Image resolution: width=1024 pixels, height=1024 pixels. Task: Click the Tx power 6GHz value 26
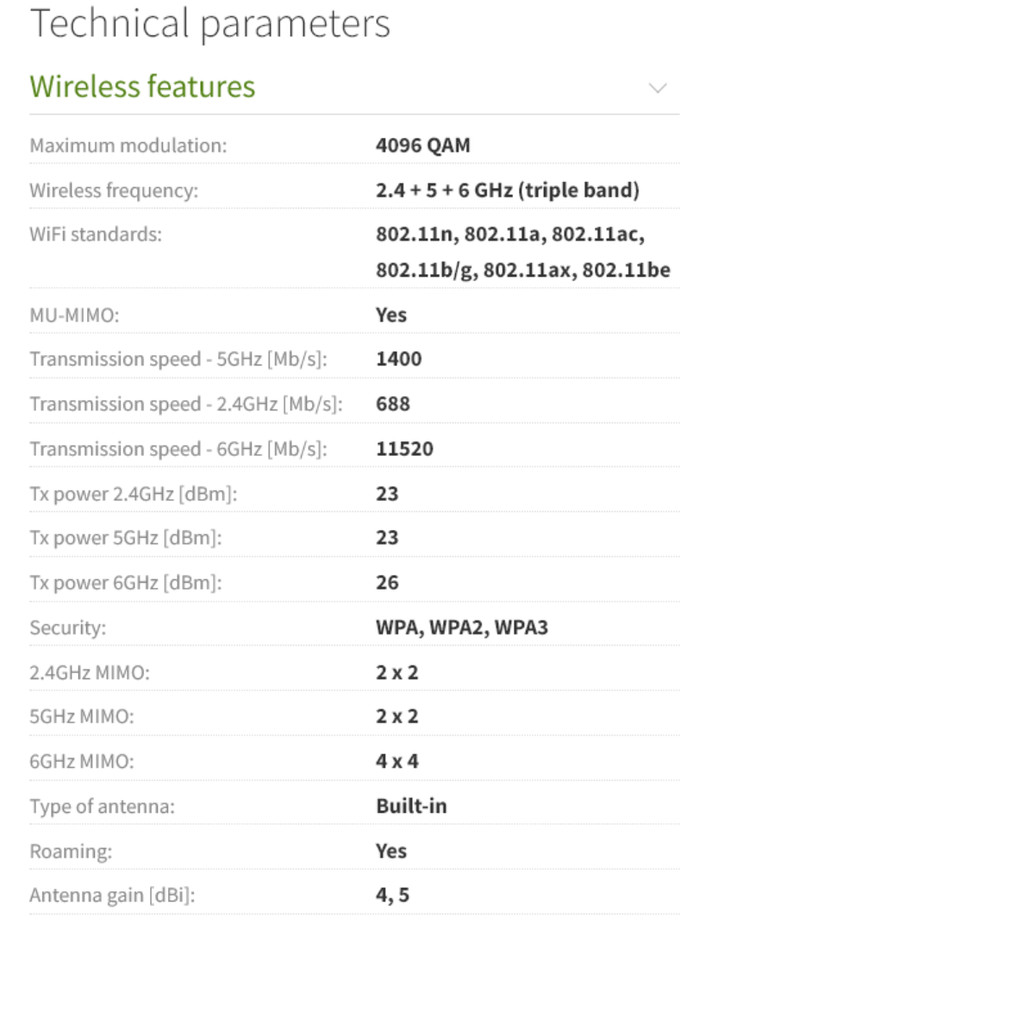tap(386, 582)
